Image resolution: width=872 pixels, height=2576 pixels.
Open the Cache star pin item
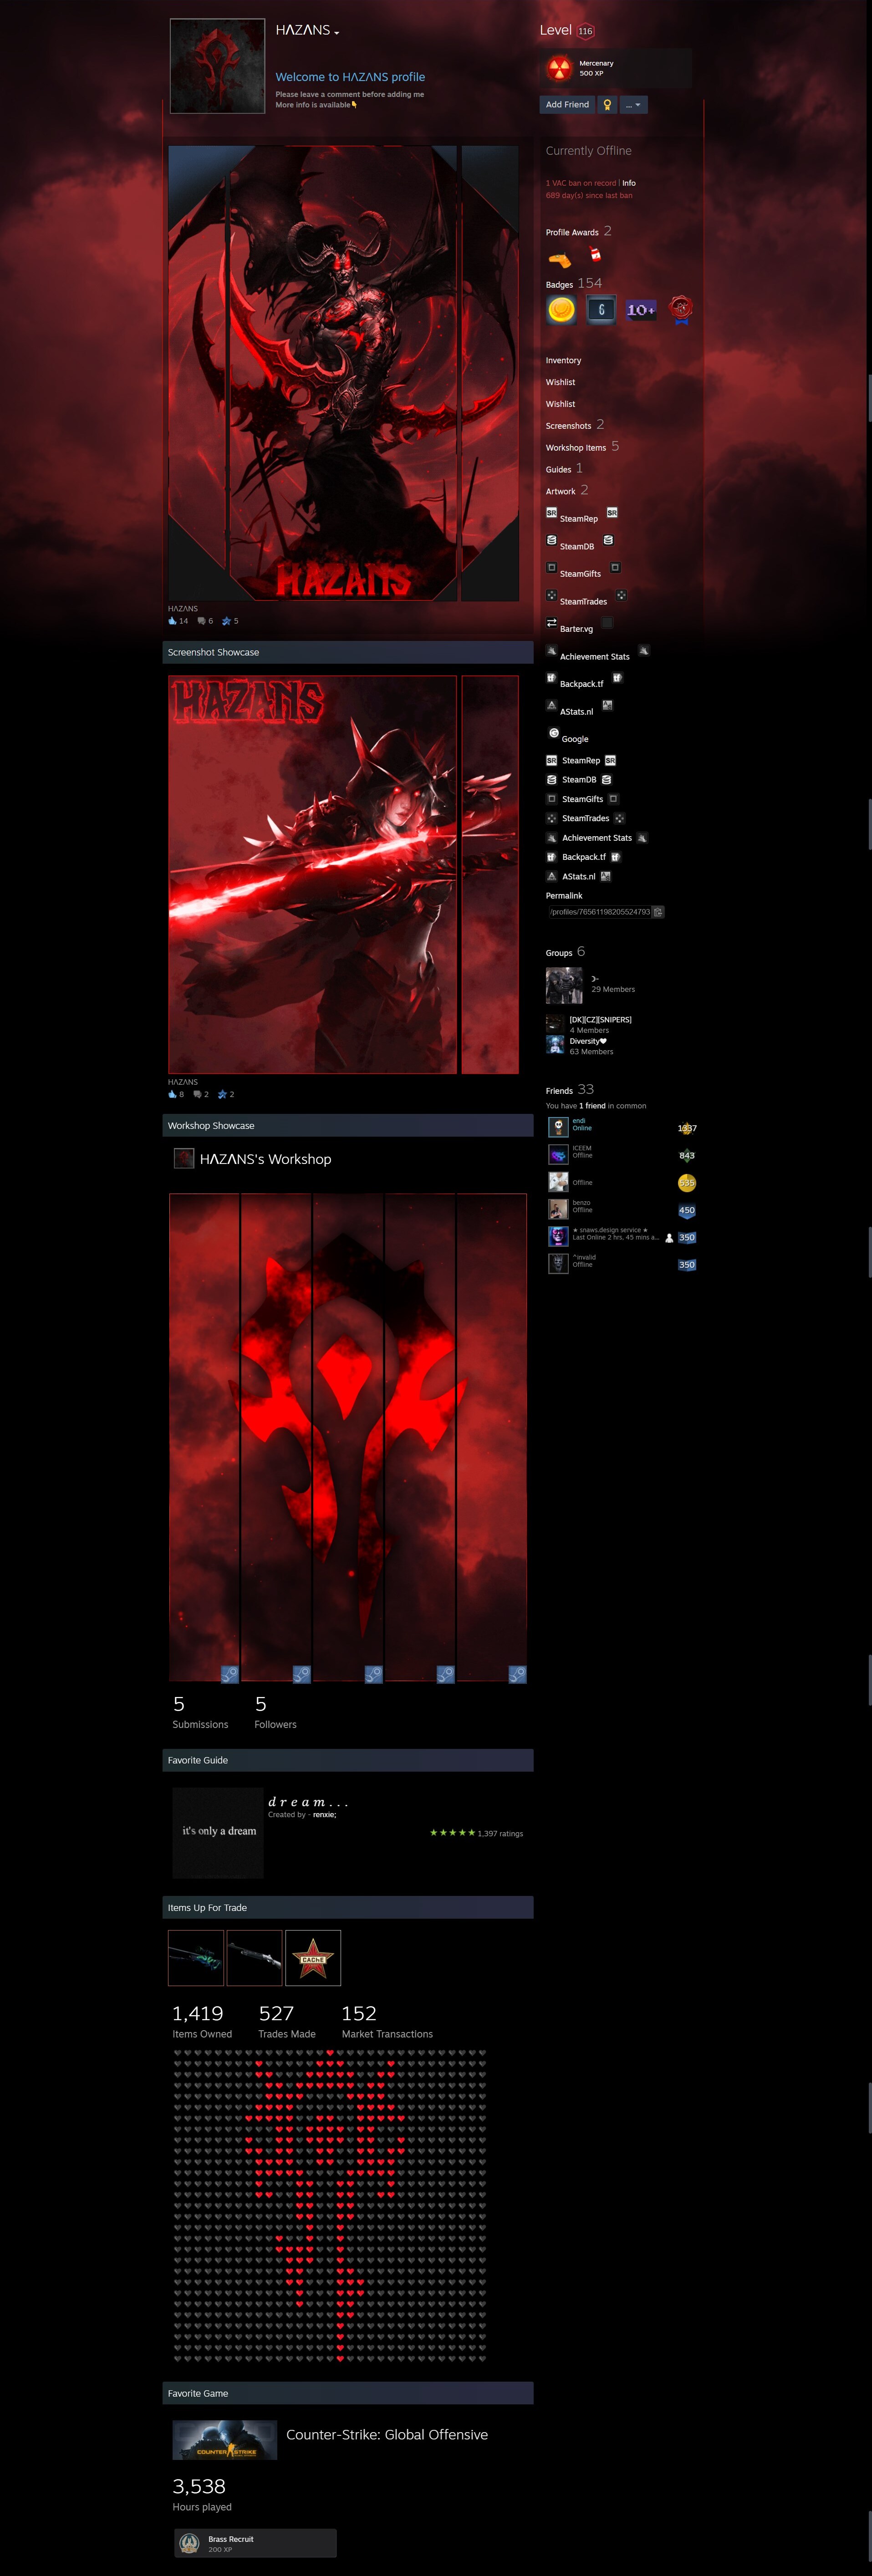pos(313,1957)
